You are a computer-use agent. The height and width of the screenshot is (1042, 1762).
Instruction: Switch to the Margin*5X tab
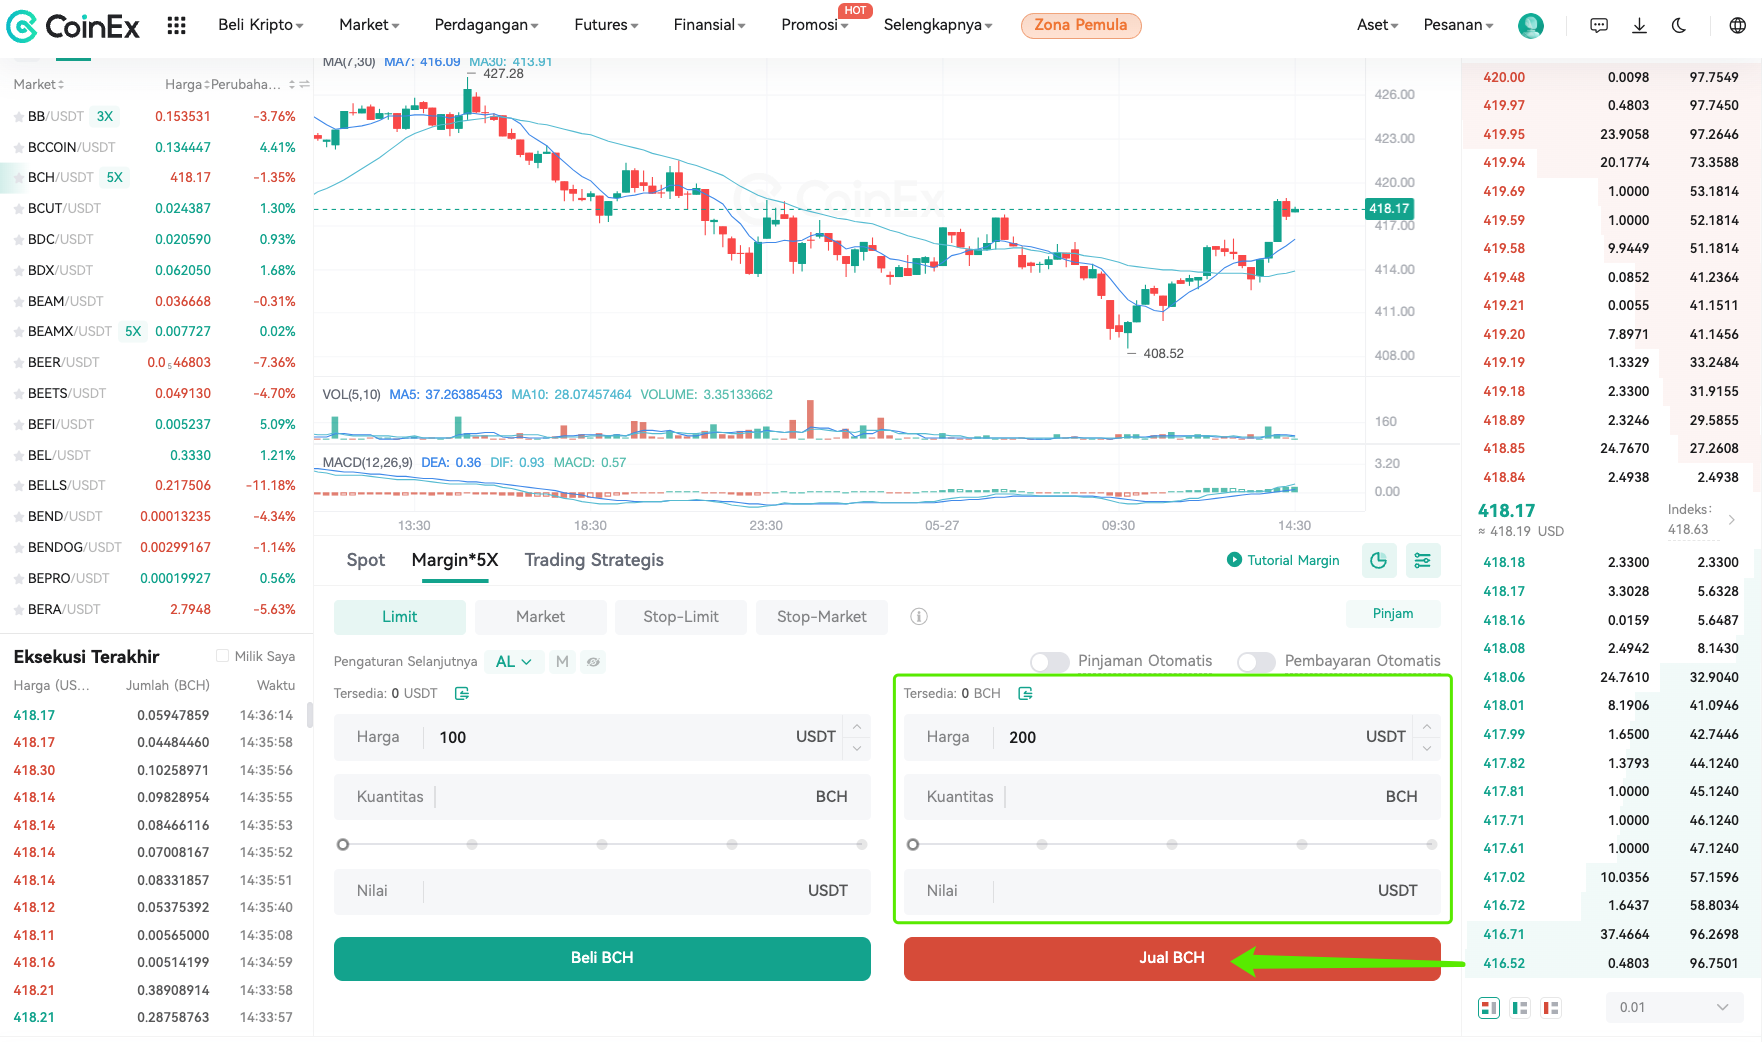point(455,561)
